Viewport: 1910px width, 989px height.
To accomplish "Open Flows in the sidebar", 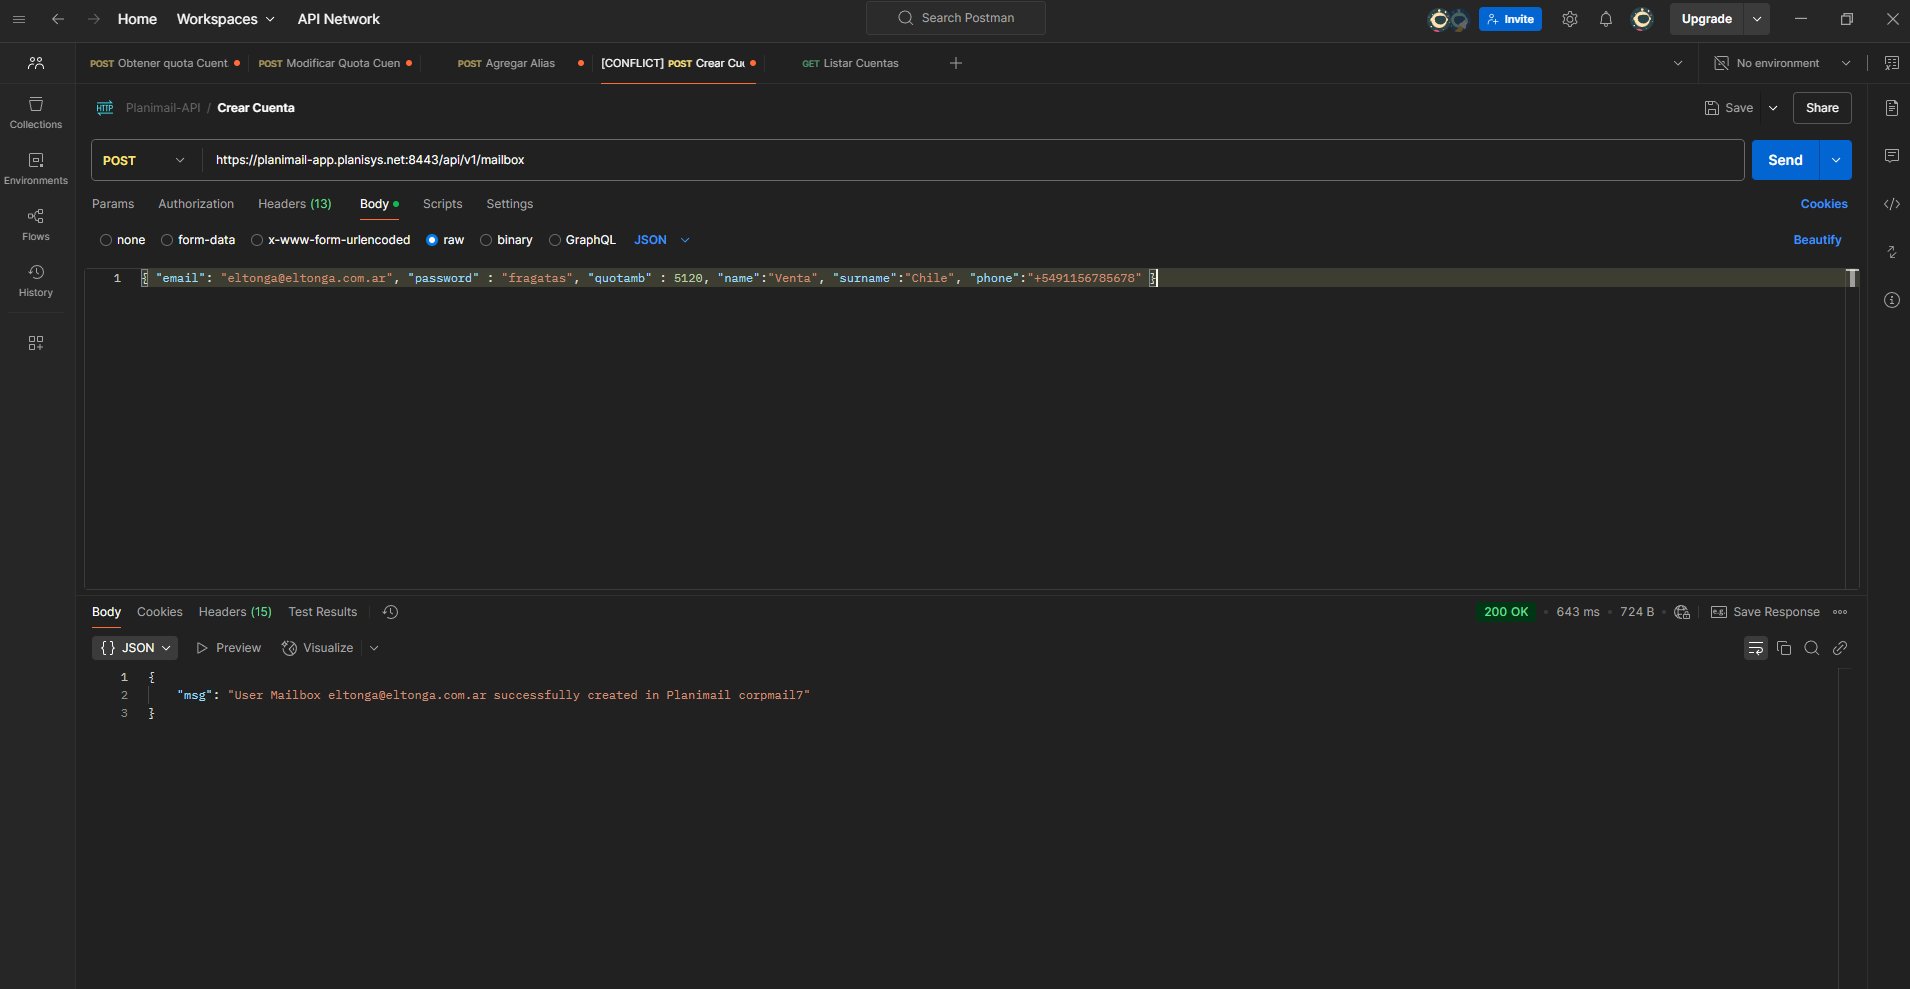I will (36, 225).
